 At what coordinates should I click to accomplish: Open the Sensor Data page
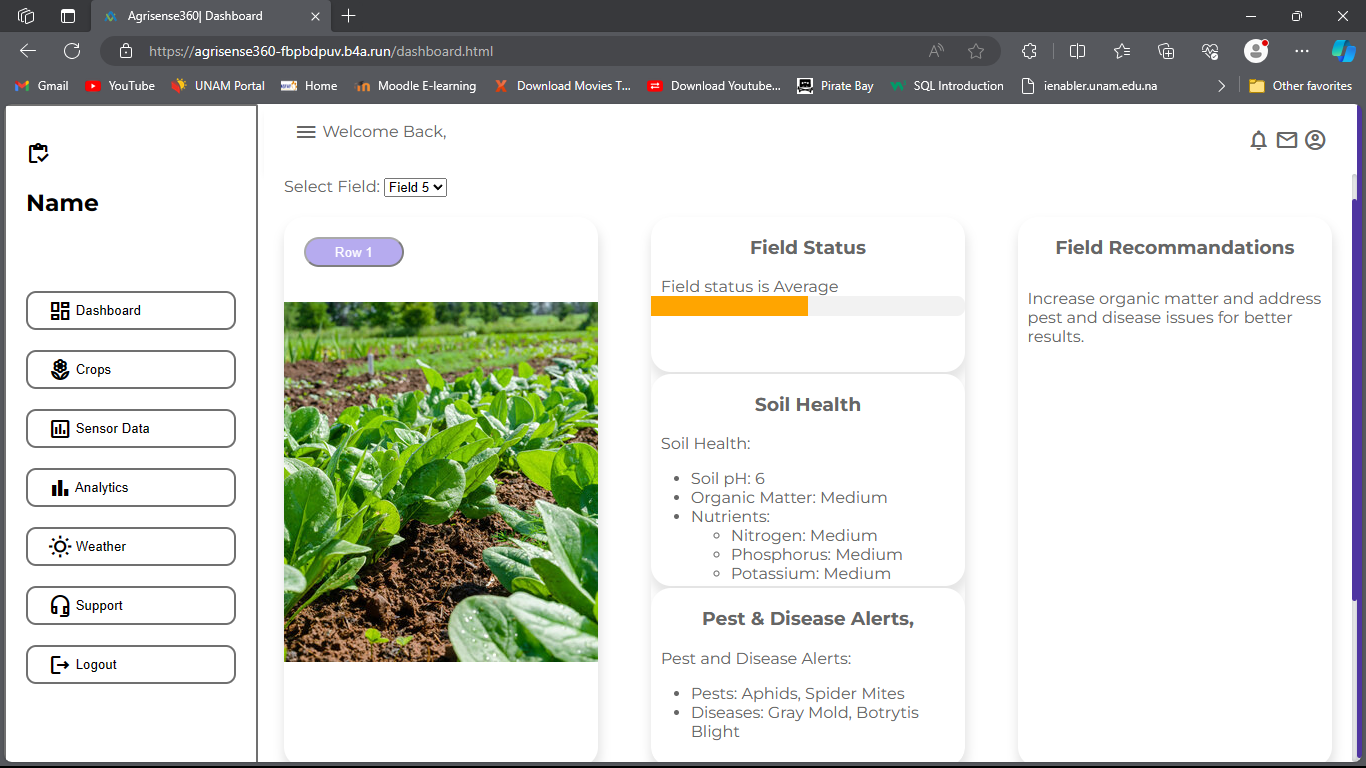[131, 428]
